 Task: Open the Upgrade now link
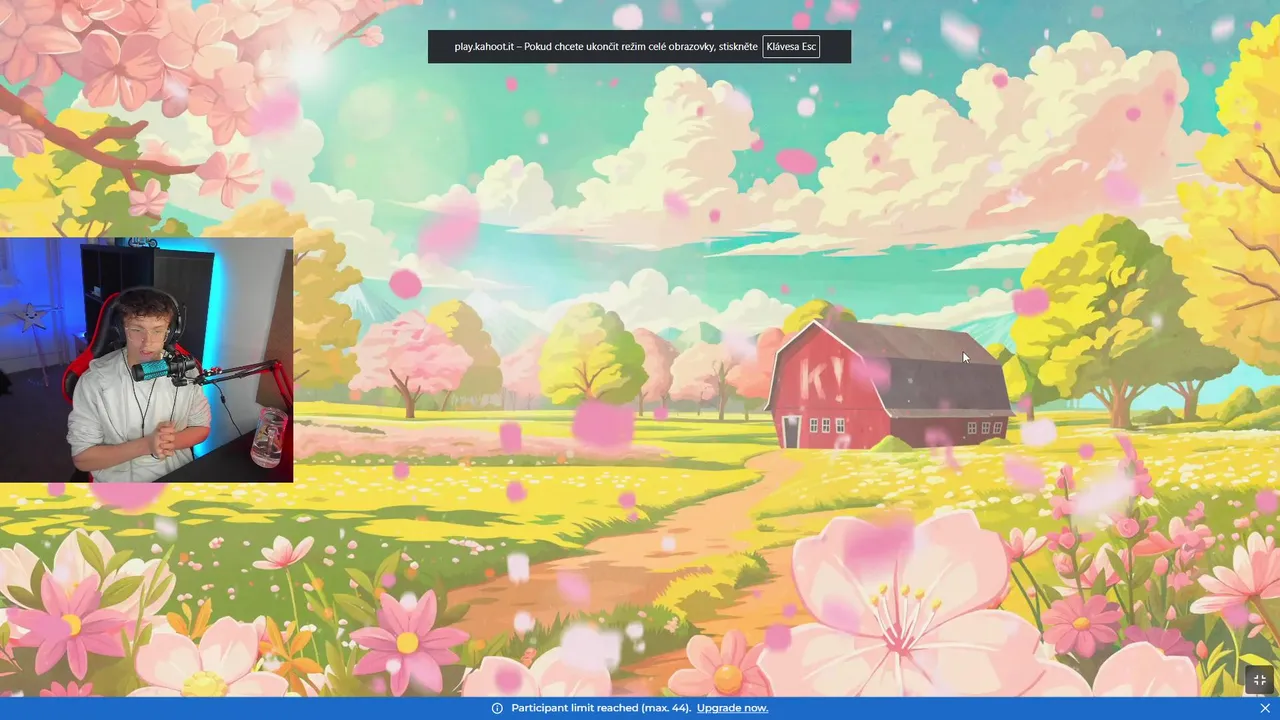pos(732,708)
